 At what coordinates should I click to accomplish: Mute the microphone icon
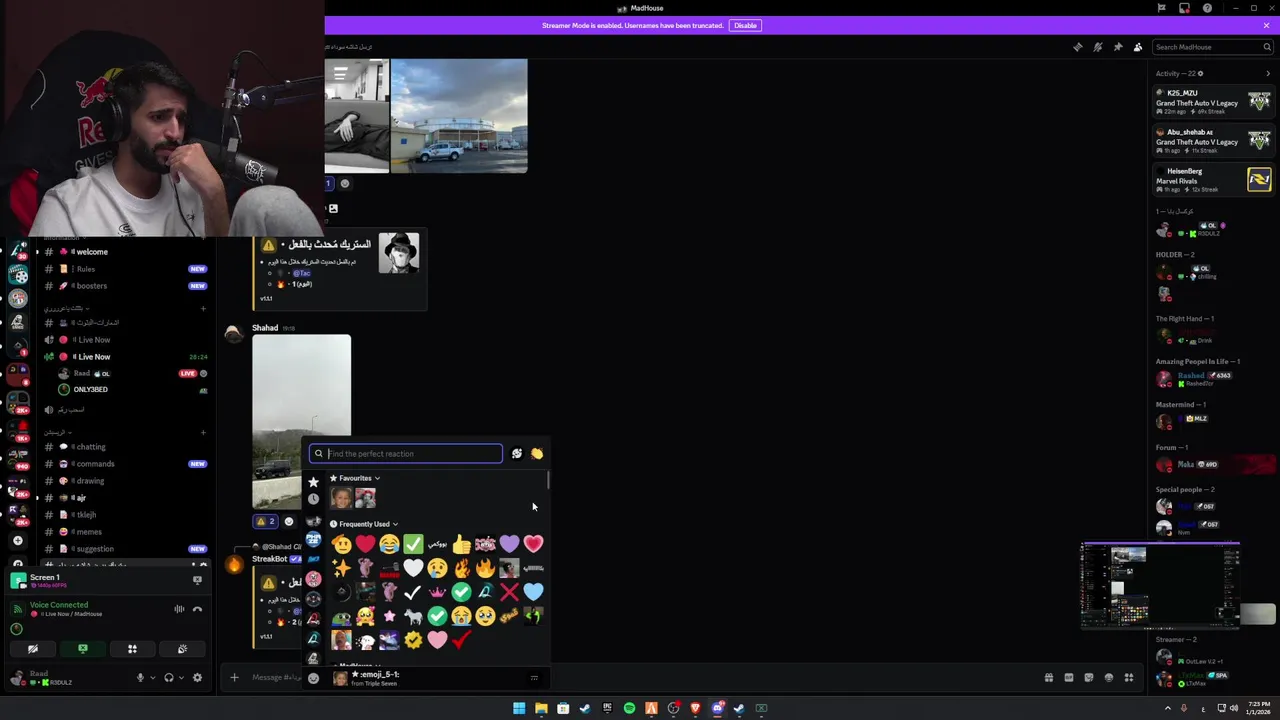pos(140,678)
